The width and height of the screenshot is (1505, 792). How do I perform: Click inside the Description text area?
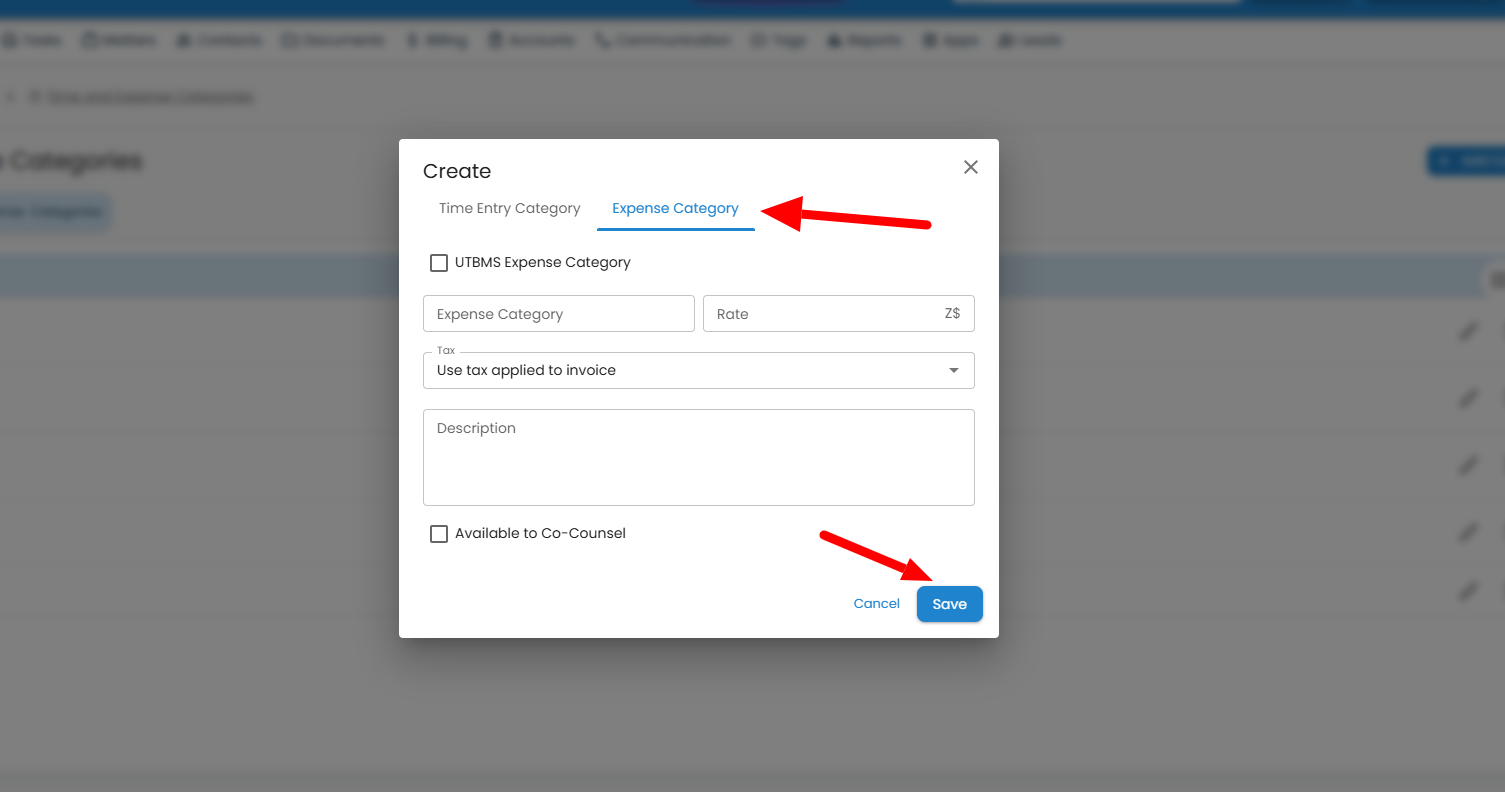[x=698, y=457]
